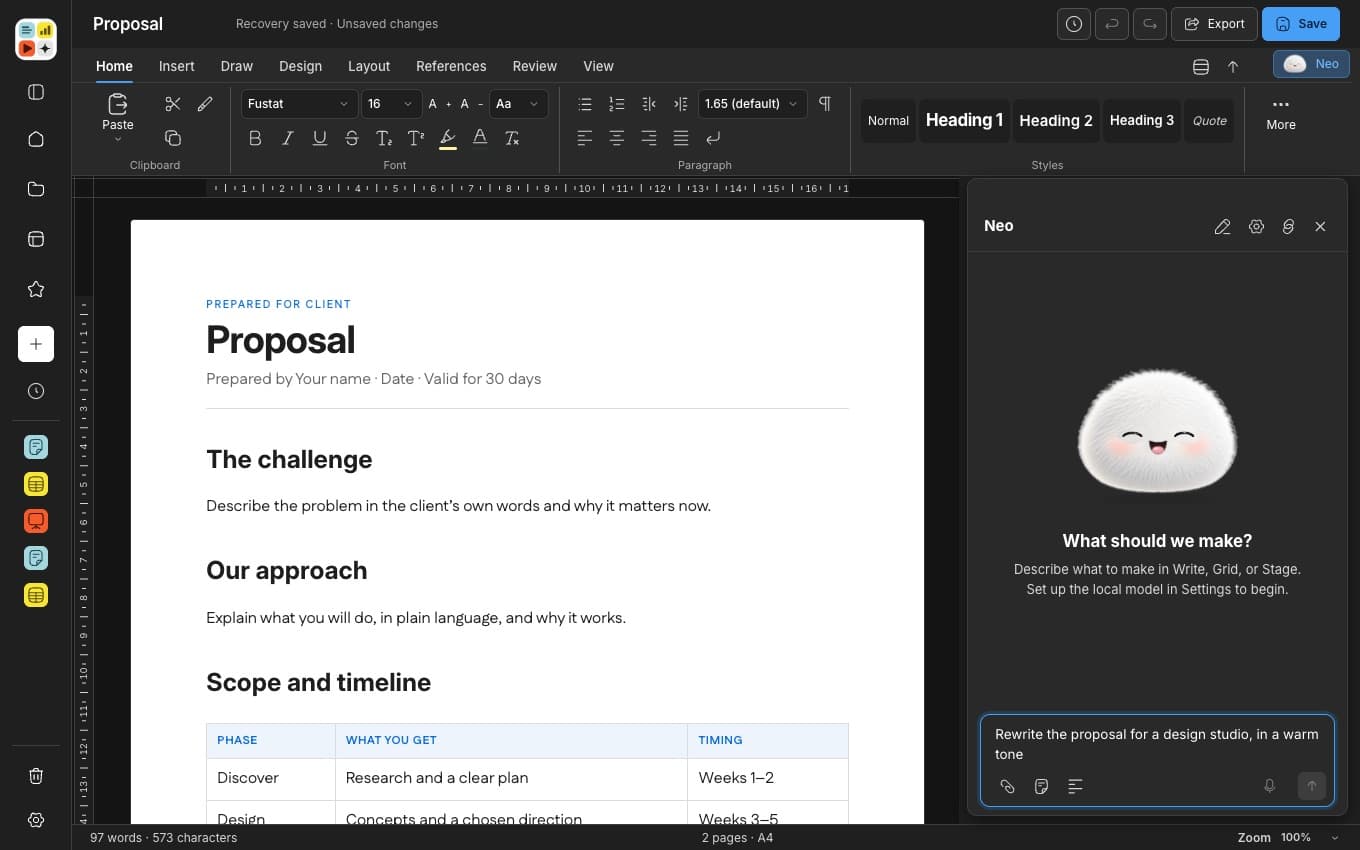Image resolution: width=1360 pixels, height=850 pixels.
Task: Show paragraph marks with pilcrow icon
Action: [x=825, y=104]
